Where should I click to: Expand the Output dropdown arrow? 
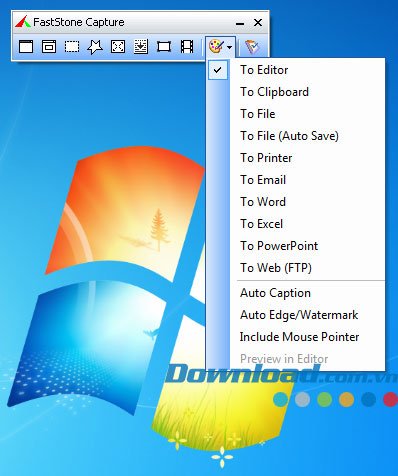pyautogui.click(x=230, y=47)
